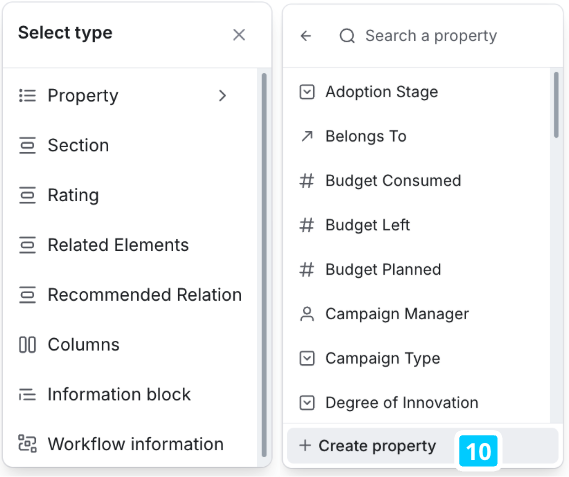
Task: Click the search magnifier icon
Action: (347, 36)
